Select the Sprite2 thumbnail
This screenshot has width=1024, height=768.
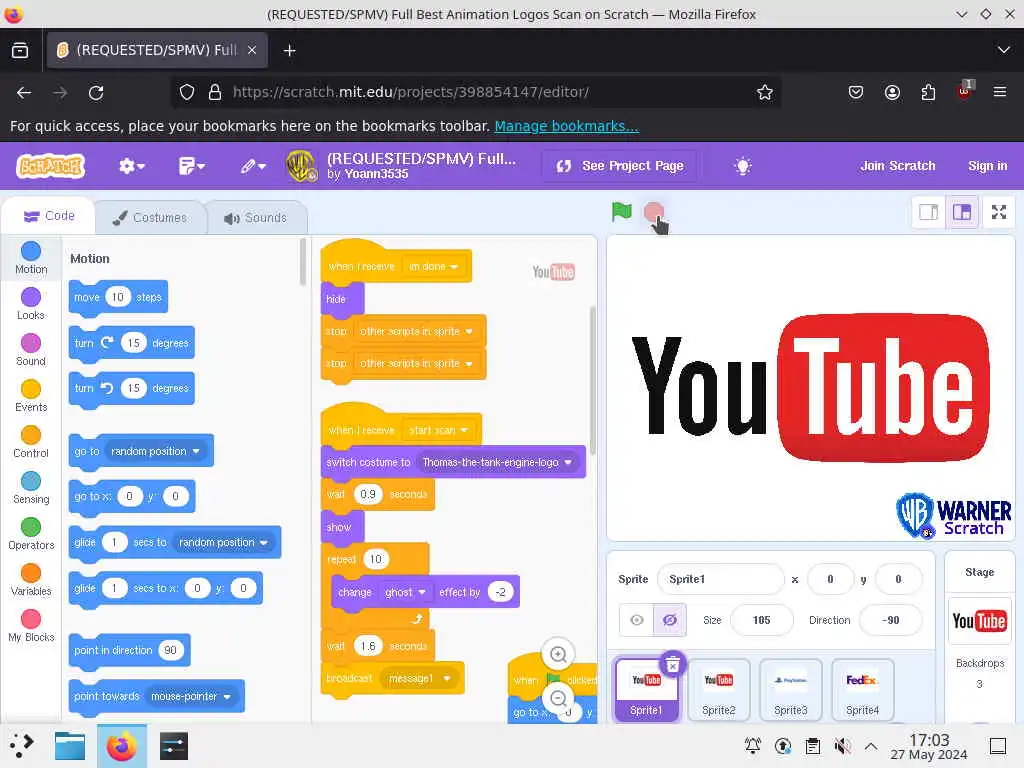pos(718,690)
